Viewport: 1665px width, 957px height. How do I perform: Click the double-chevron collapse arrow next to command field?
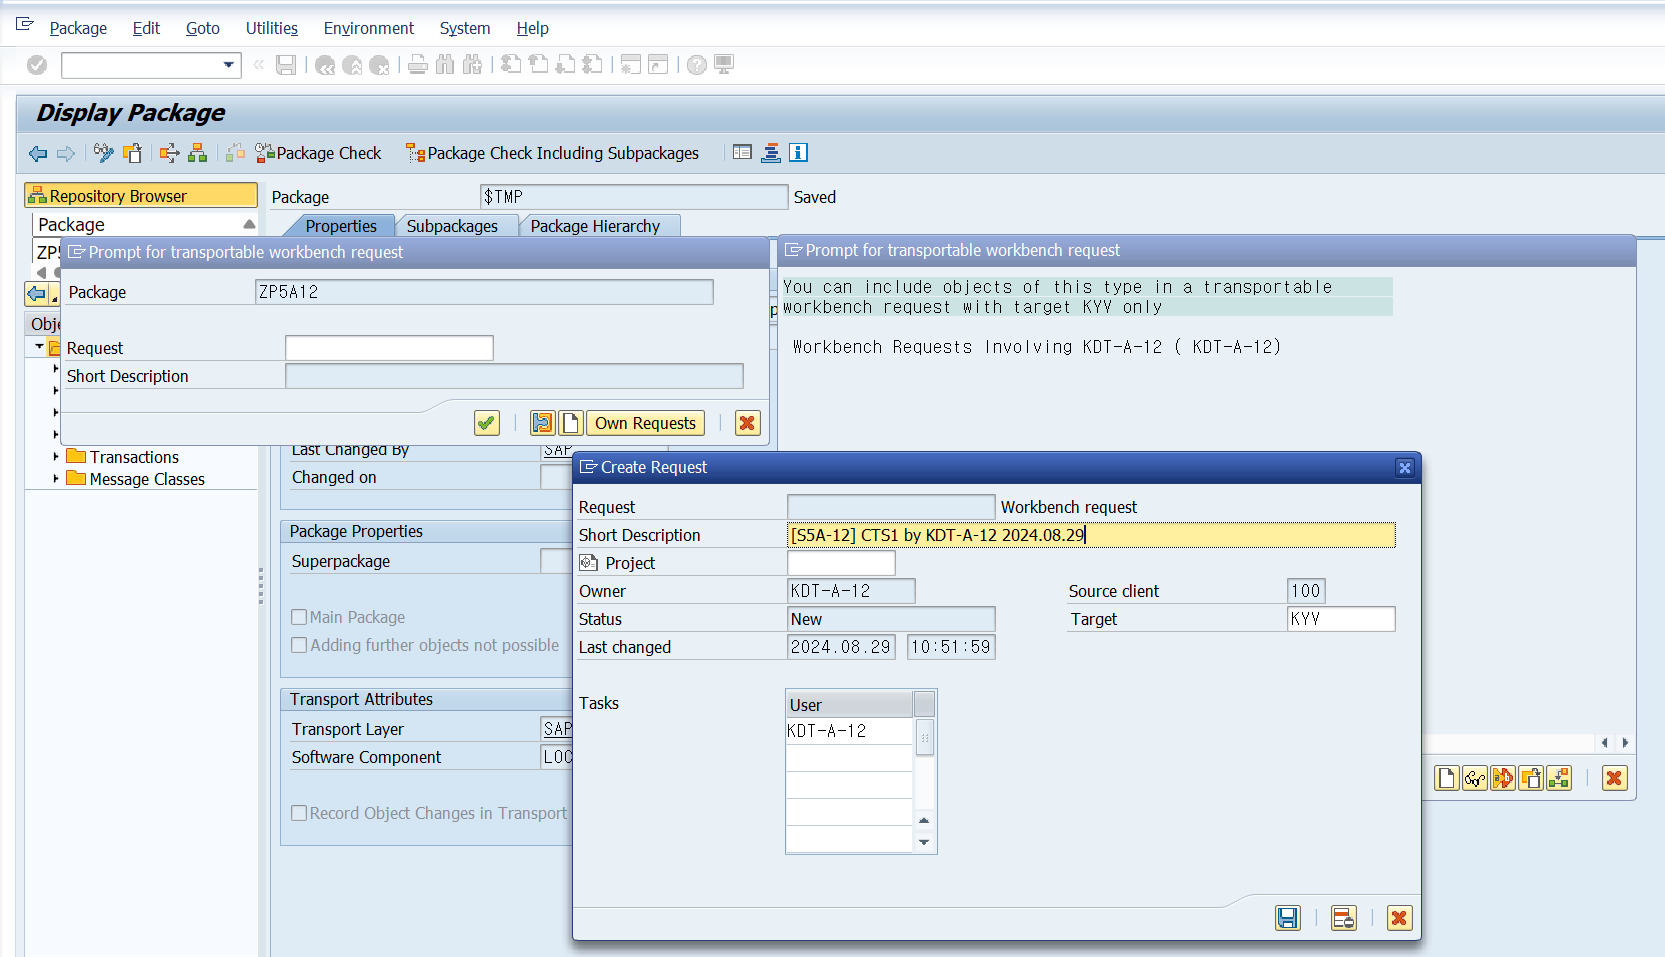[259, 65]
